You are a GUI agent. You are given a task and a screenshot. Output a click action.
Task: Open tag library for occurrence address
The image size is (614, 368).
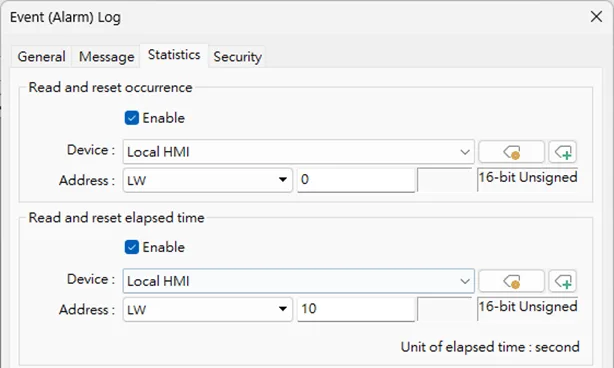pyautogui.click(x=511, y=152)
